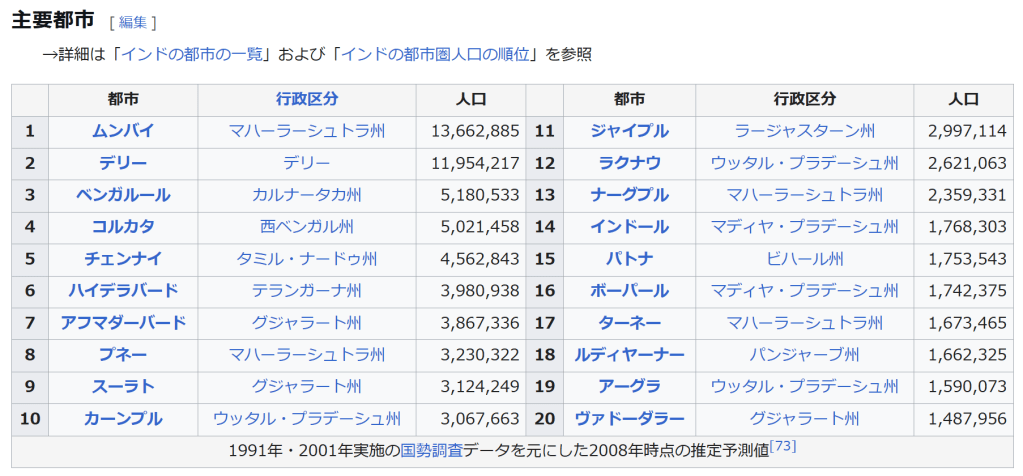This screenshot has height=476, width=1023.
Task: Select the ベンガルール city link
Action: tap(123, 195)
